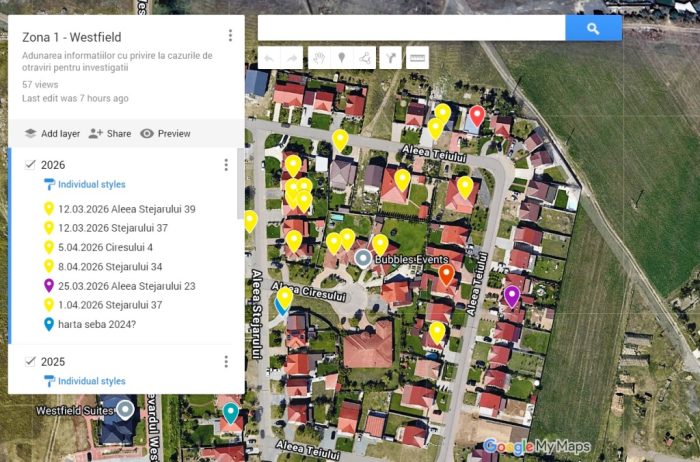Select the Draw a line tool
This screenshot has width=700, height=462.
click(x=364, y=58)
